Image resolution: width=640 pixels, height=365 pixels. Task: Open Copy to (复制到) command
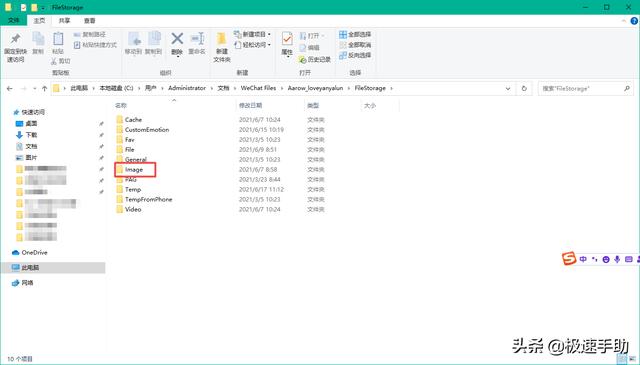coord(154,43)
